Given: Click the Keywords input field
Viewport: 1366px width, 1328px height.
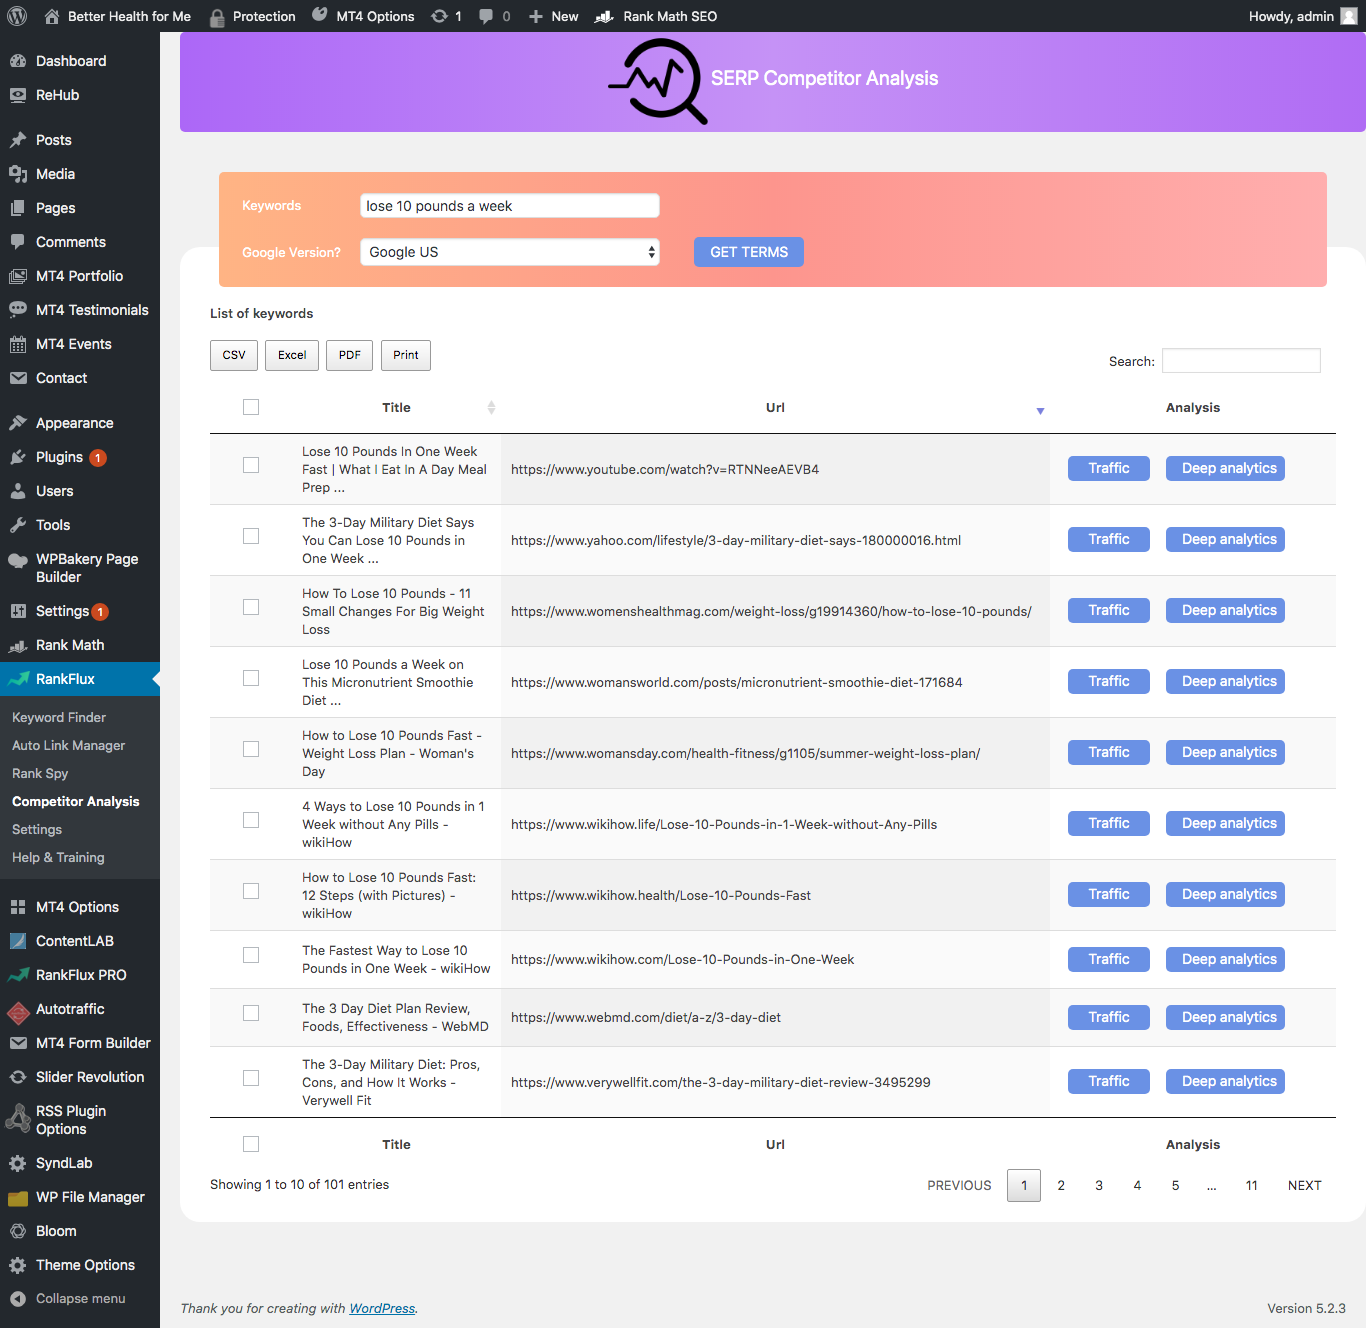Looking at the screenshot, I should tap(510, 206).
